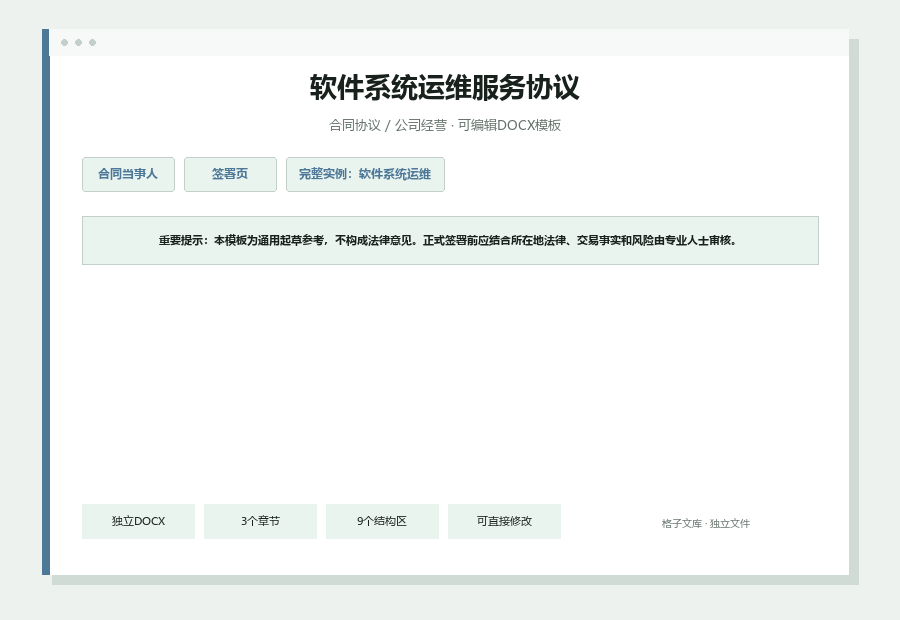Open the 合同当事人 section tab
This screenshot has width=900, height=620.
(x=128, y=175)
